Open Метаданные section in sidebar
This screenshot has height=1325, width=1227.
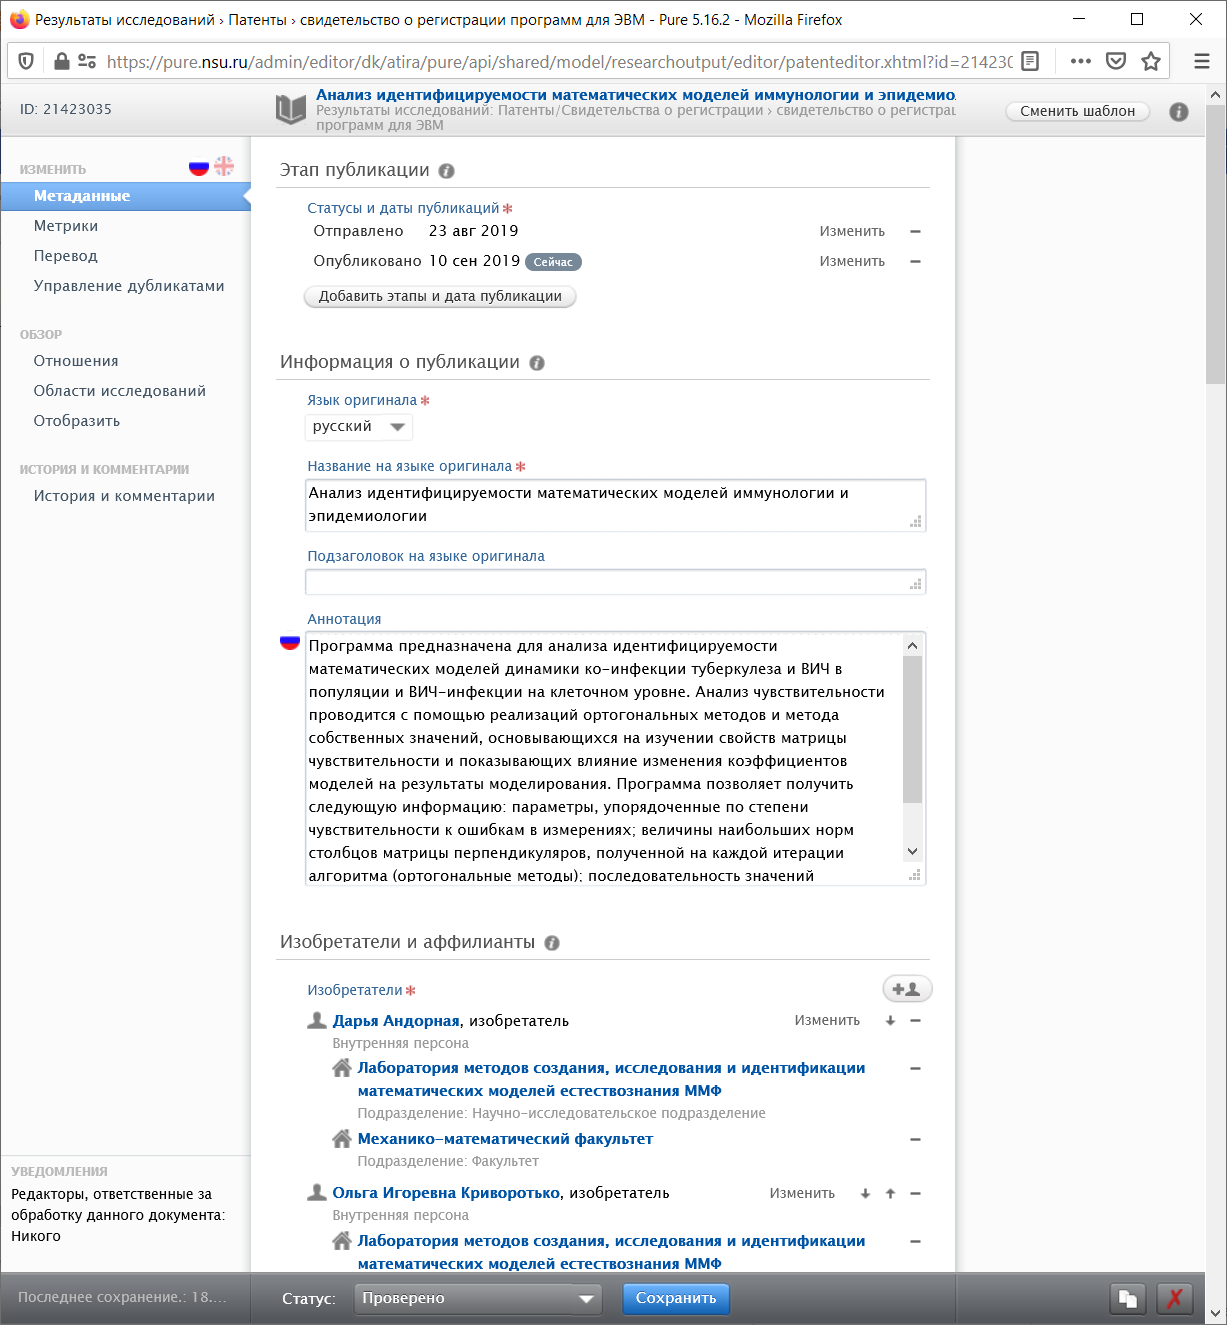click(x=125, y=196)
